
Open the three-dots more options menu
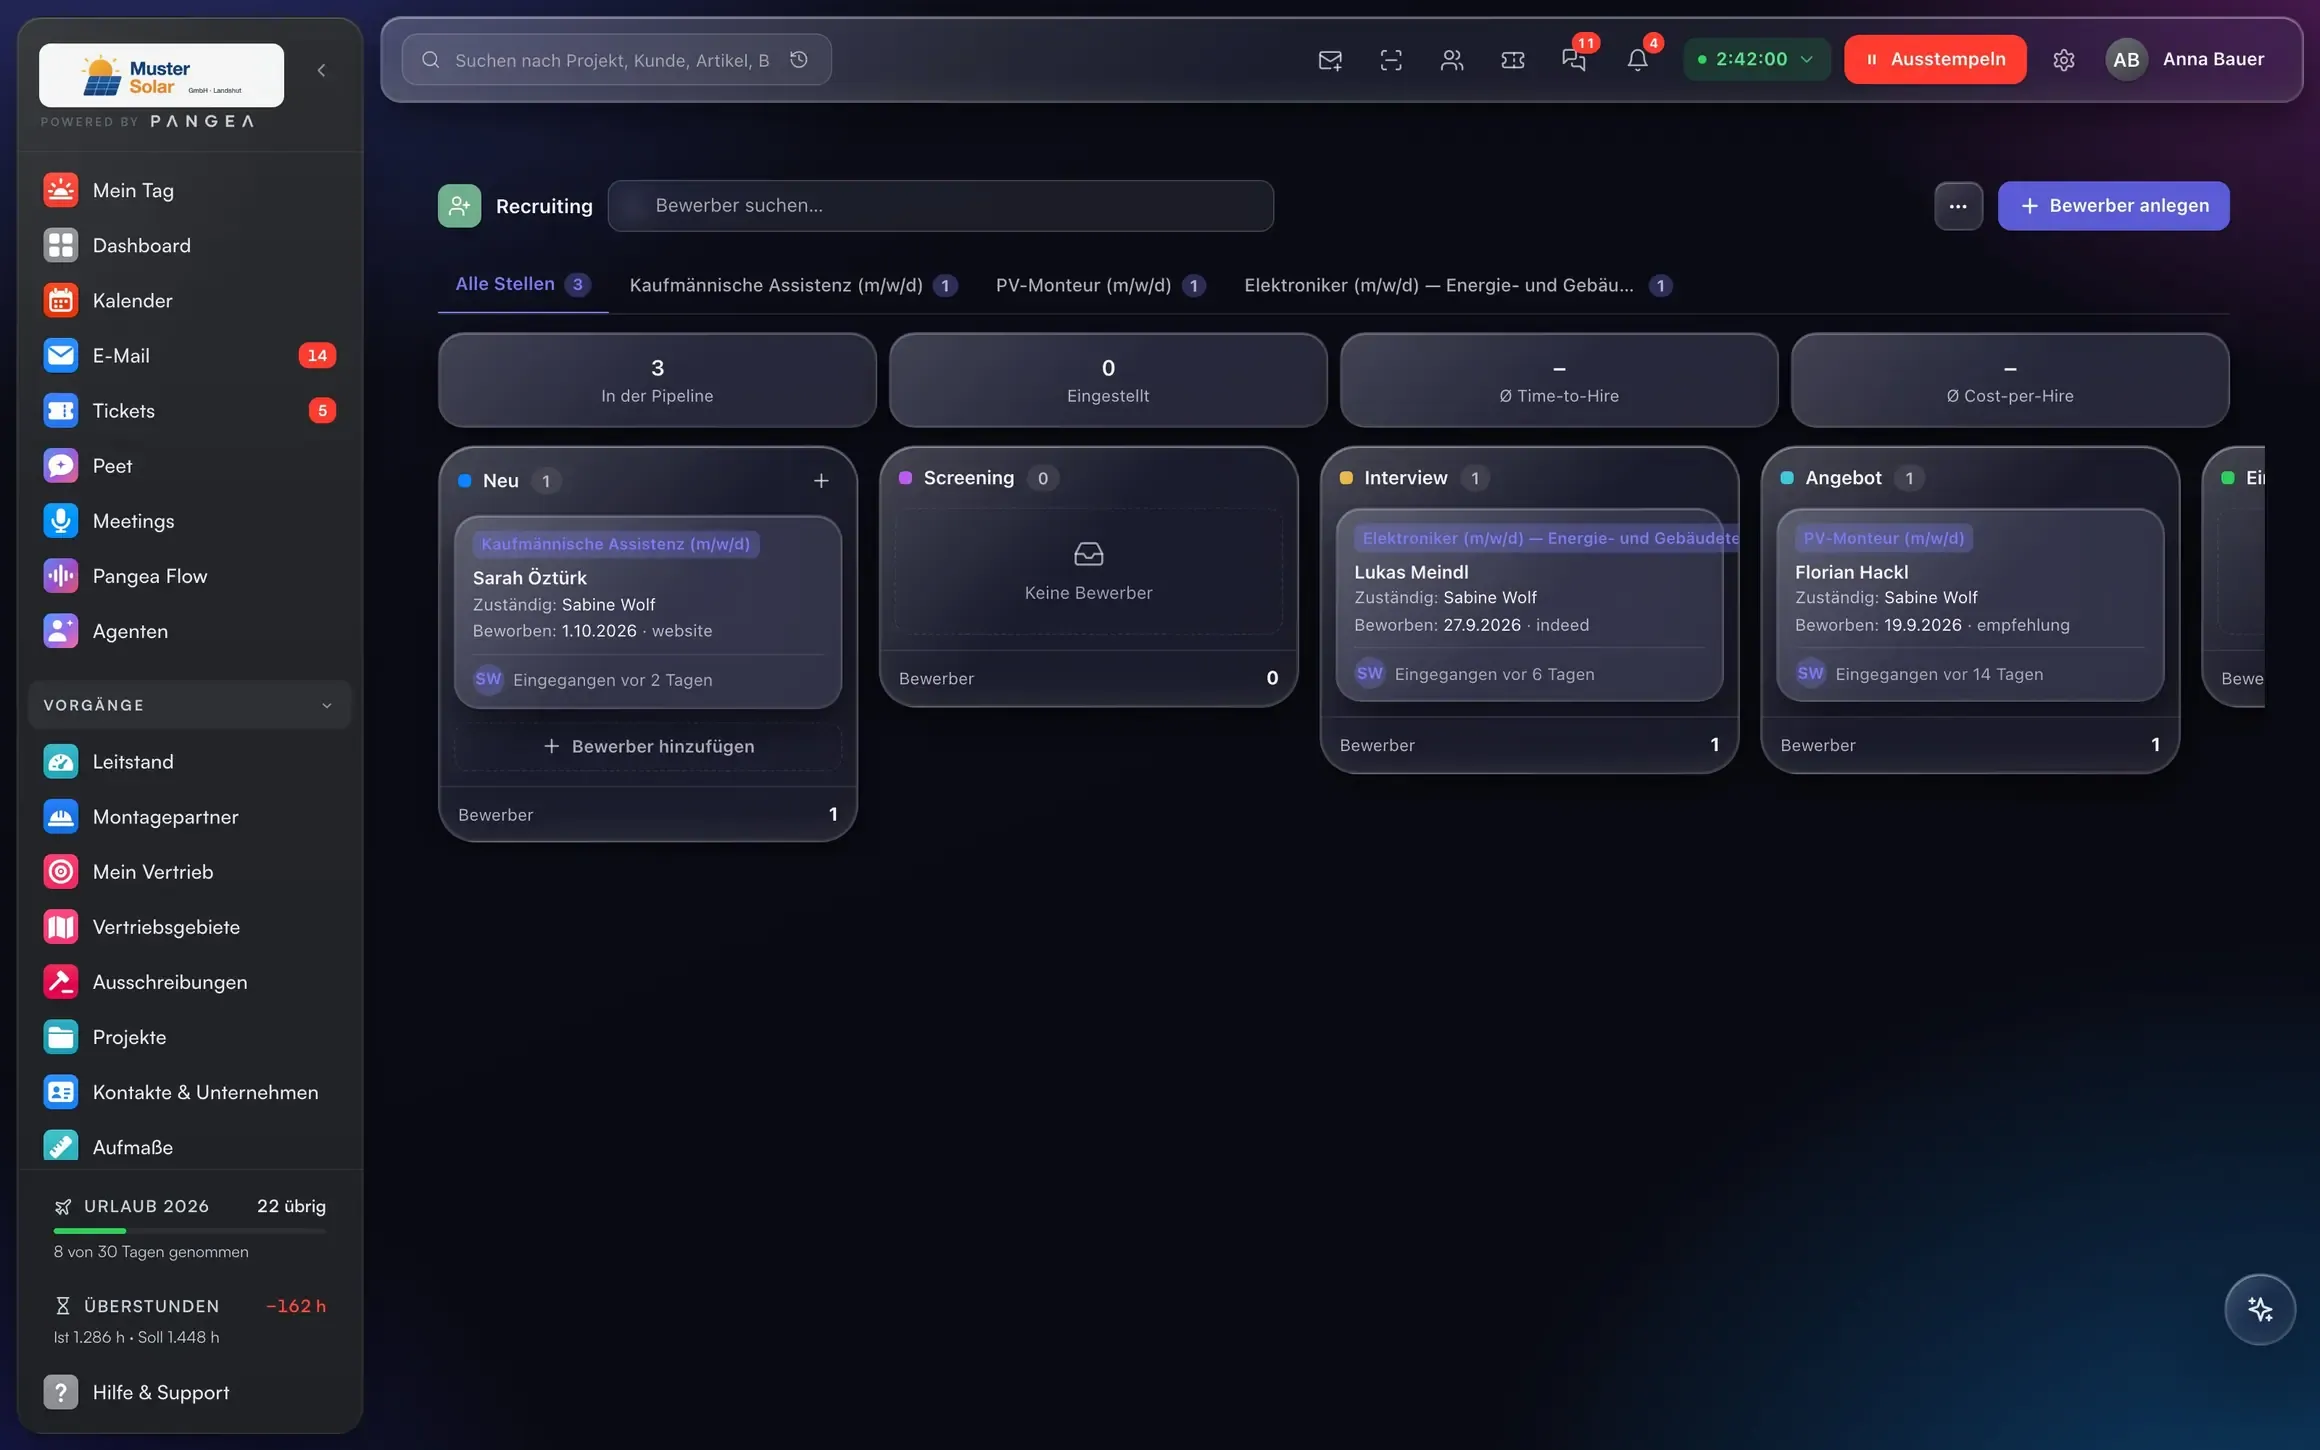click(x=1958, y=206)
